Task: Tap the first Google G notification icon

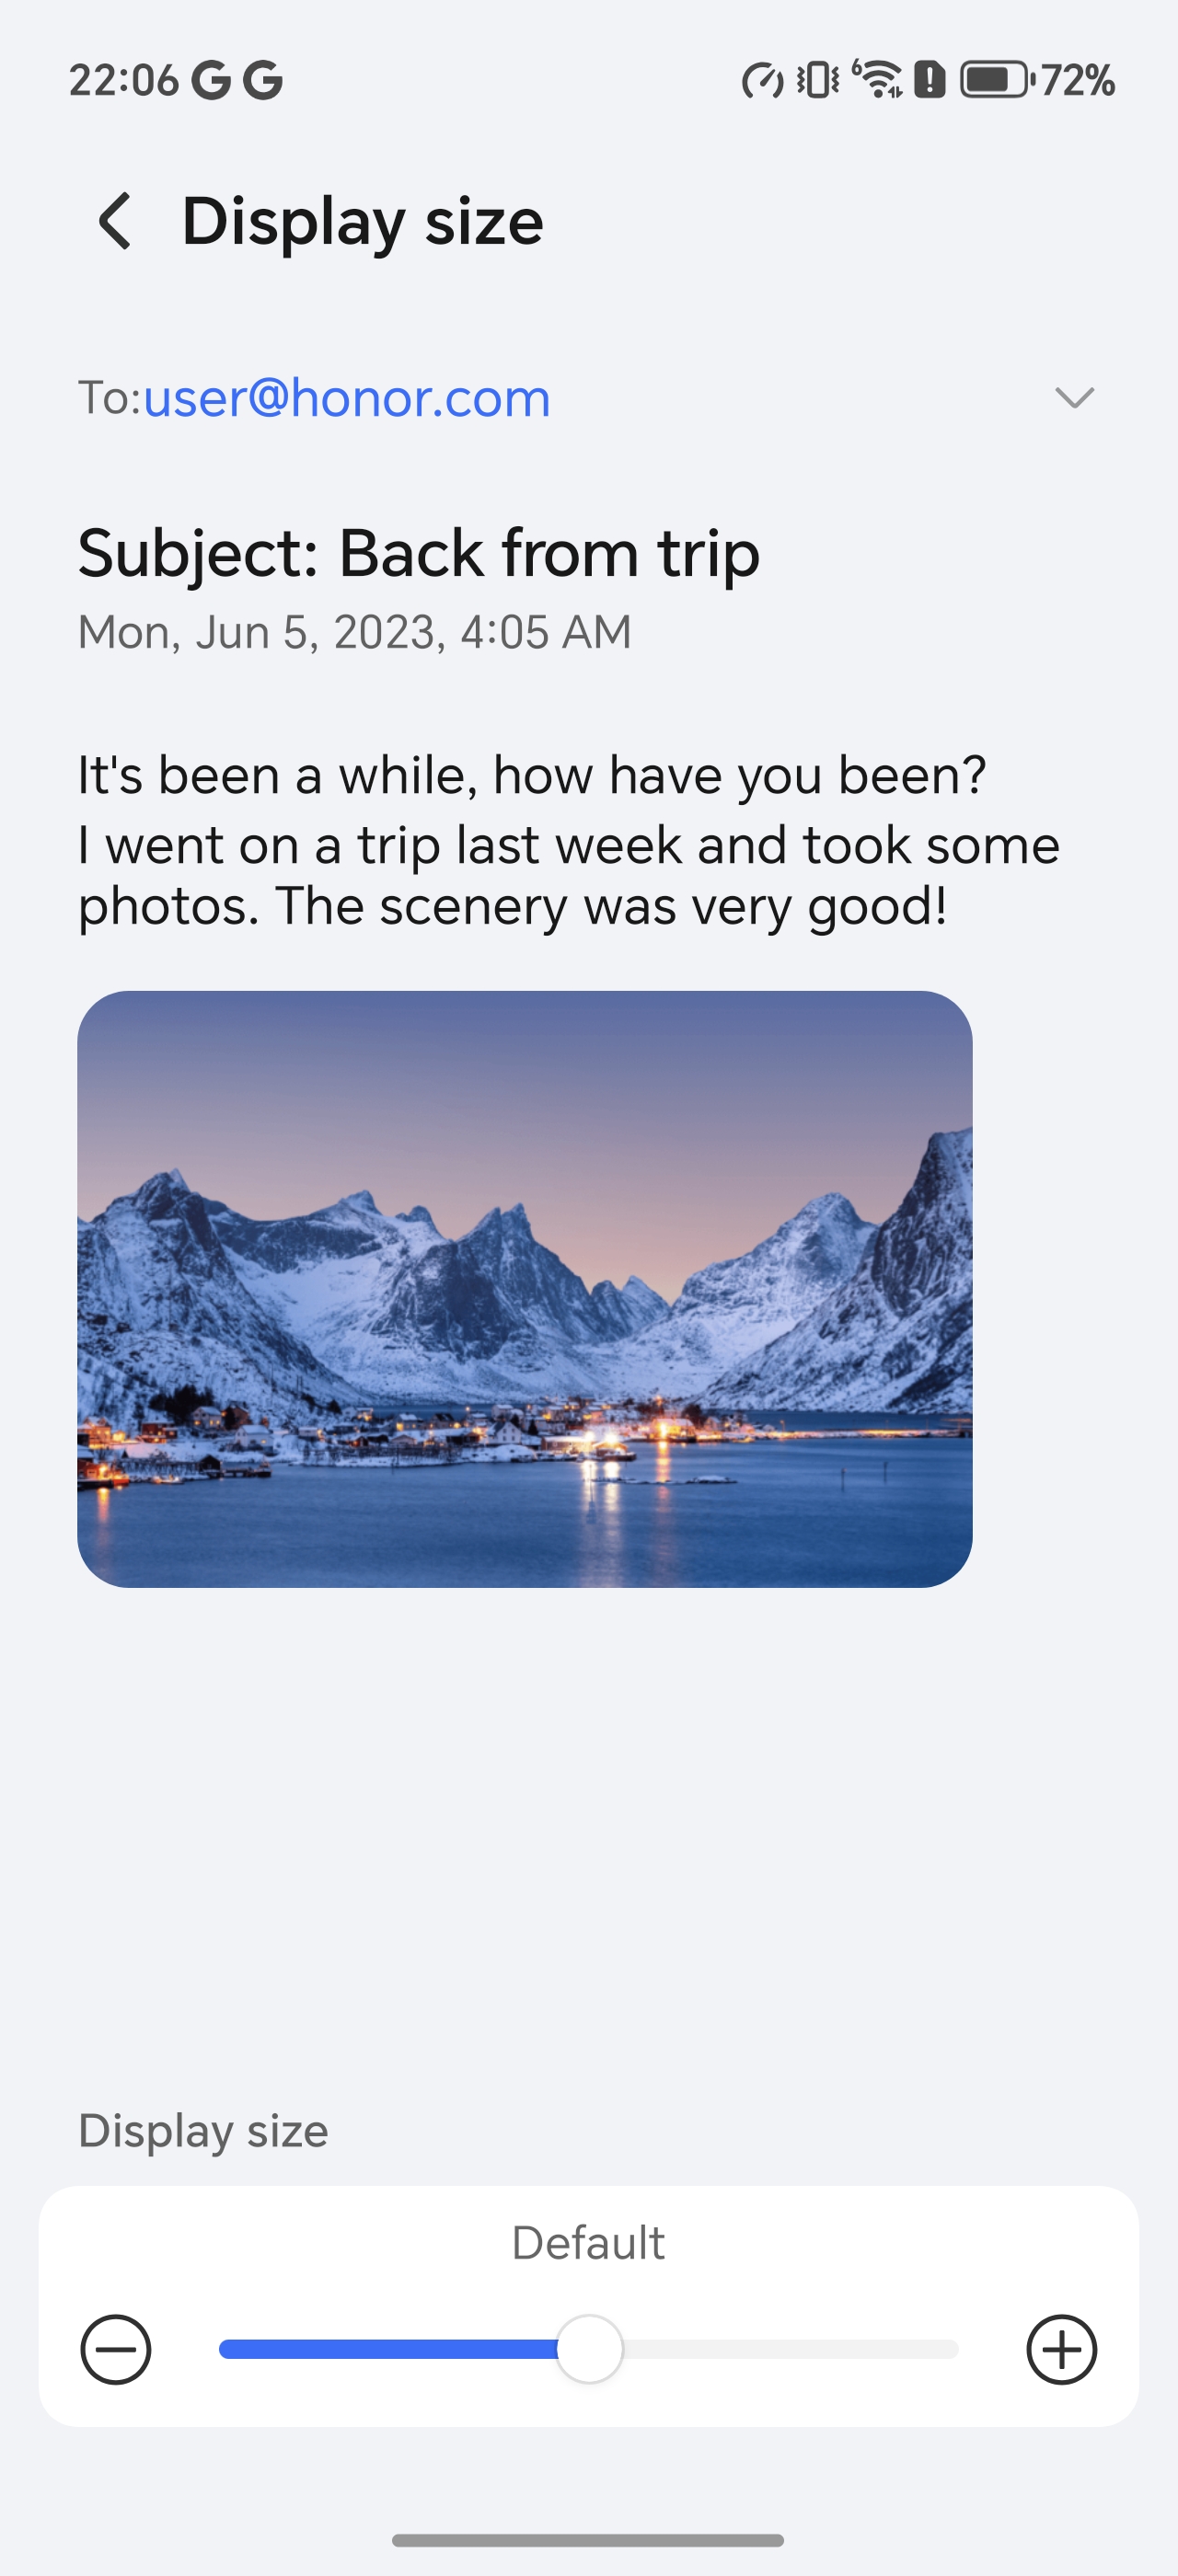Action: click(x=211, y=80)
